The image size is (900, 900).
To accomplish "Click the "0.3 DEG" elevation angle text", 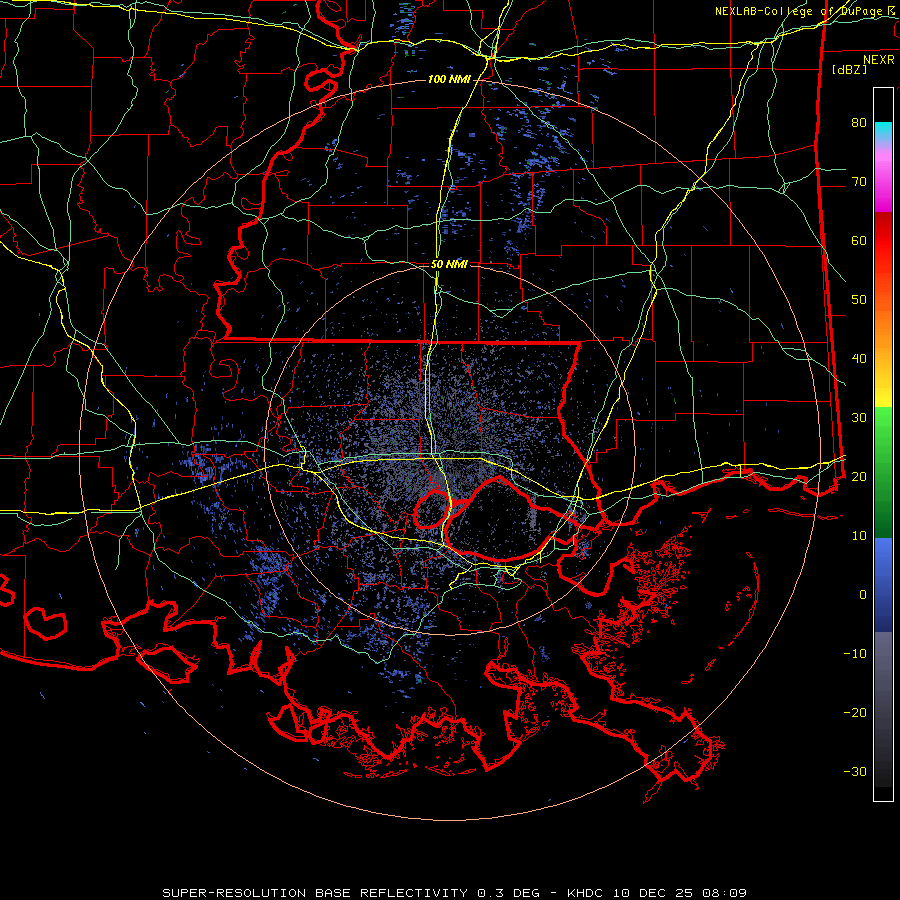I will [x=508, y=893].
